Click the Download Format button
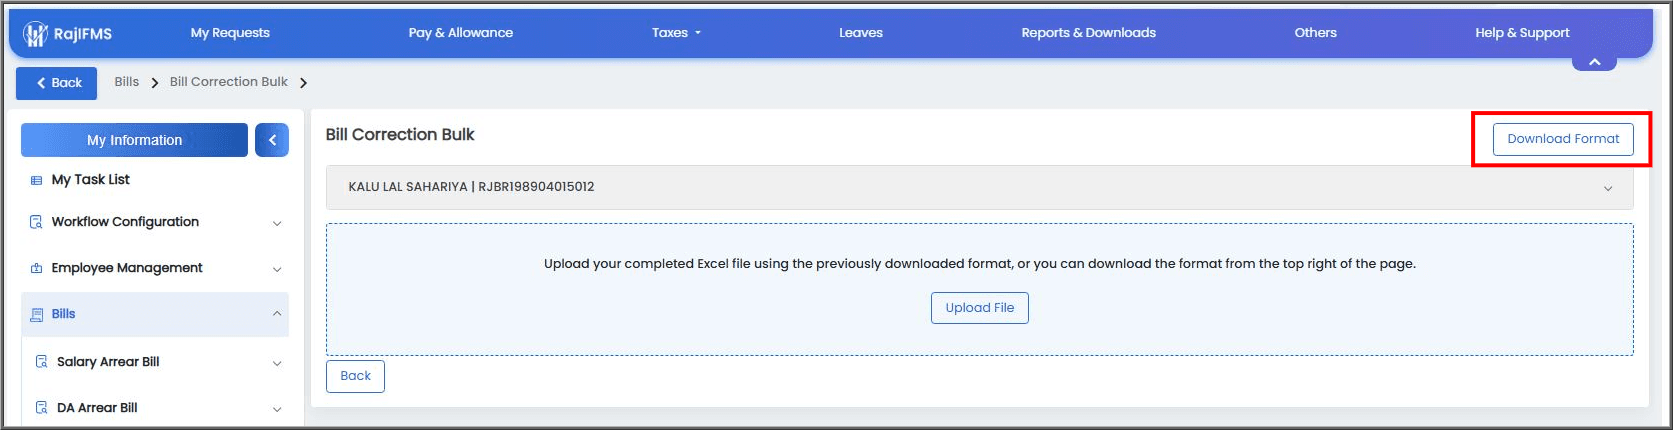The image size is (1673, 430). click(1563, 139)
